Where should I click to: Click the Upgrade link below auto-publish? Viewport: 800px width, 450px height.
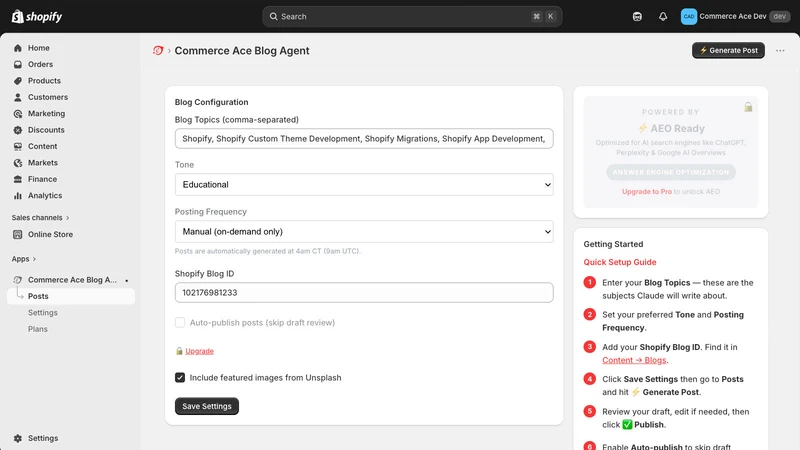(x=199, y=351)
